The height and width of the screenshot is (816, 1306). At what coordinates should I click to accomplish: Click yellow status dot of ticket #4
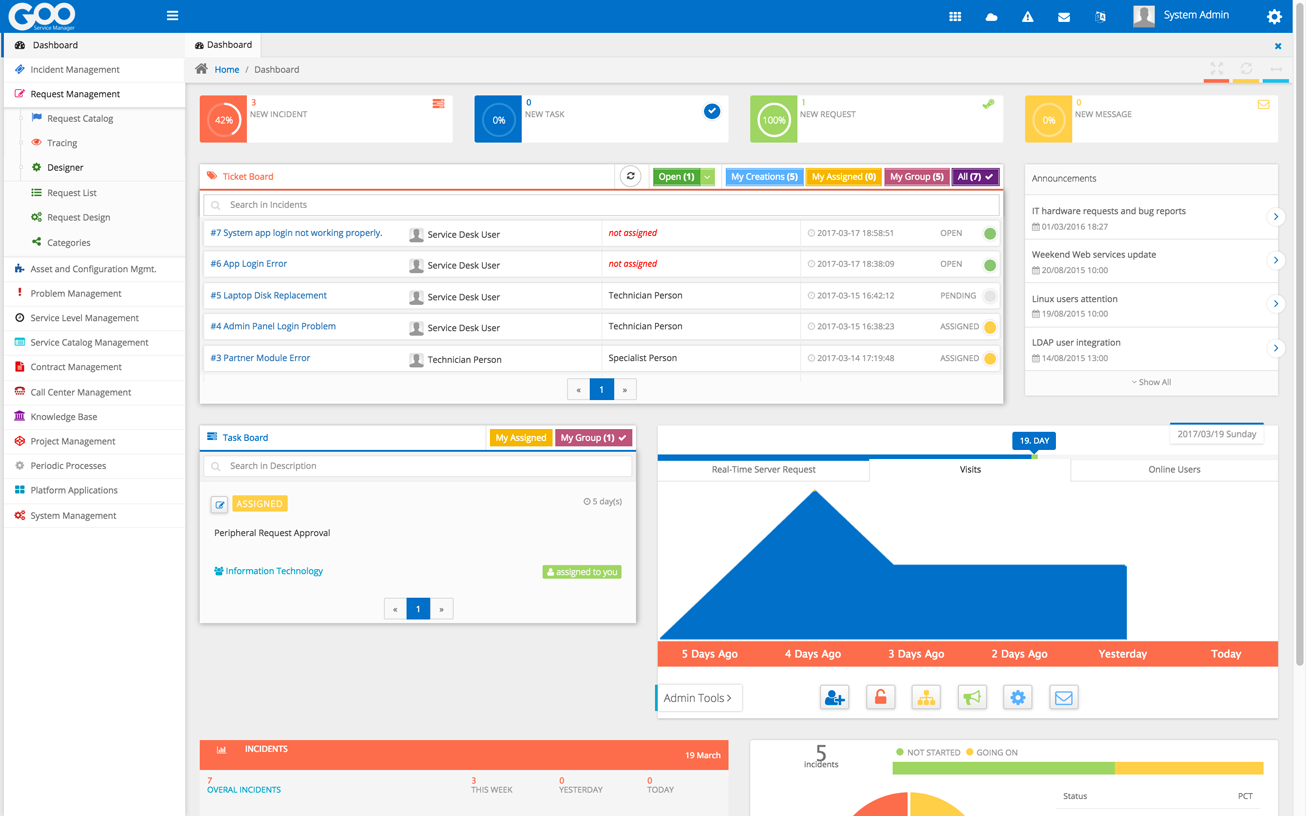(x=990, y=327)
